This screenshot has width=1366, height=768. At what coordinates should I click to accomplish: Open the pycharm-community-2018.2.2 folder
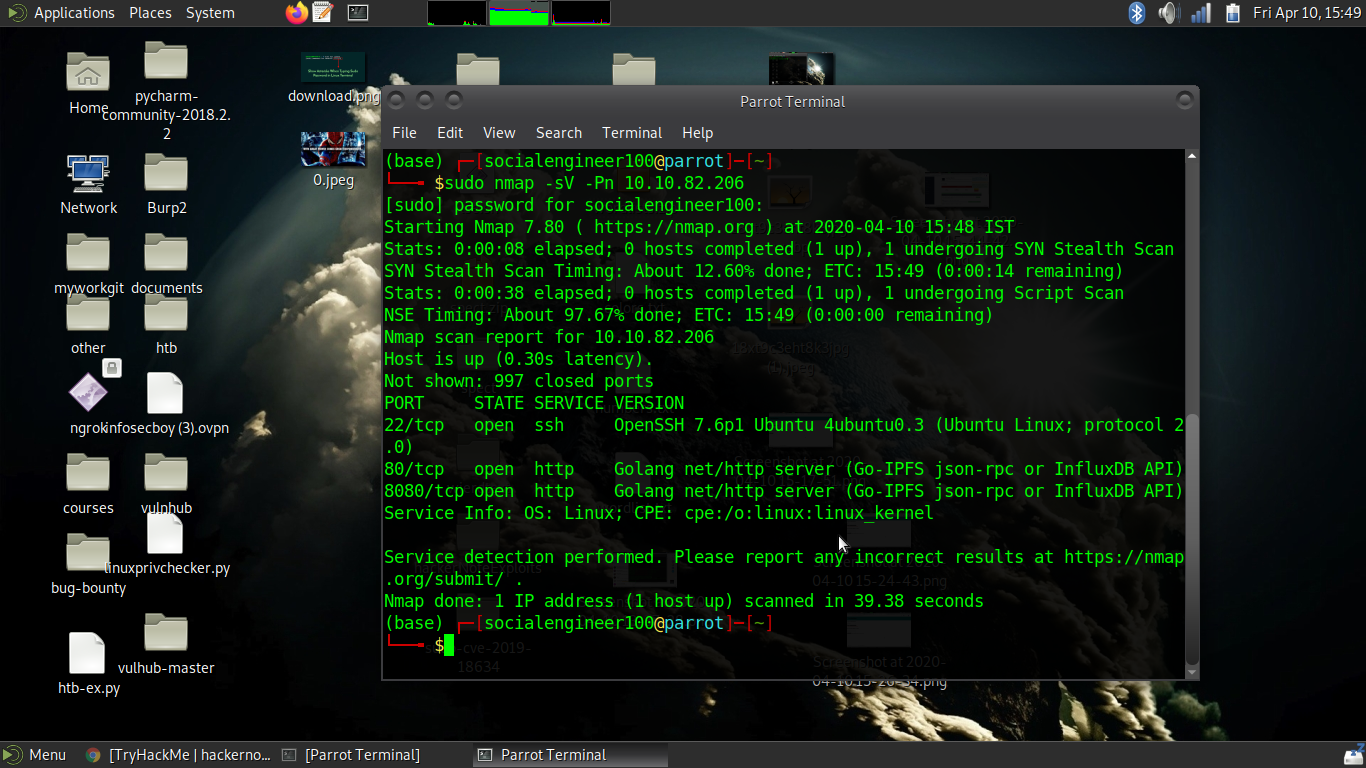pyautogui.click(x=166, y=90)
